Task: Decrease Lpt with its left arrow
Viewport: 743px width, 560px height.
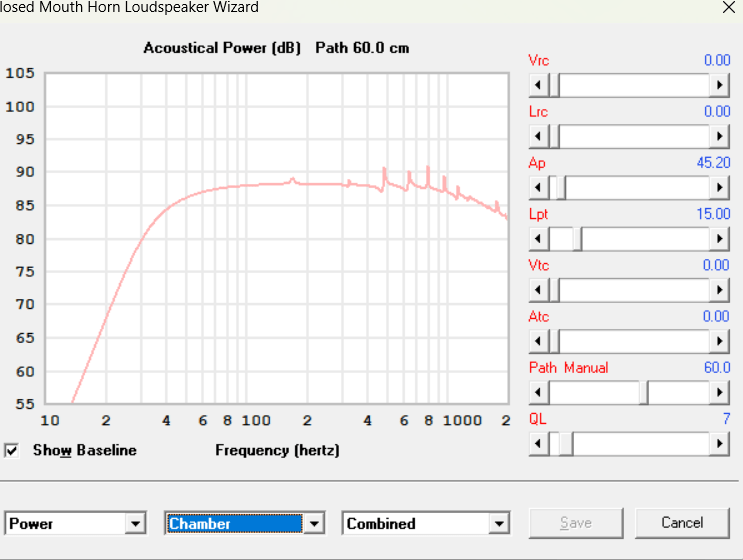Action: pos(538,239)
